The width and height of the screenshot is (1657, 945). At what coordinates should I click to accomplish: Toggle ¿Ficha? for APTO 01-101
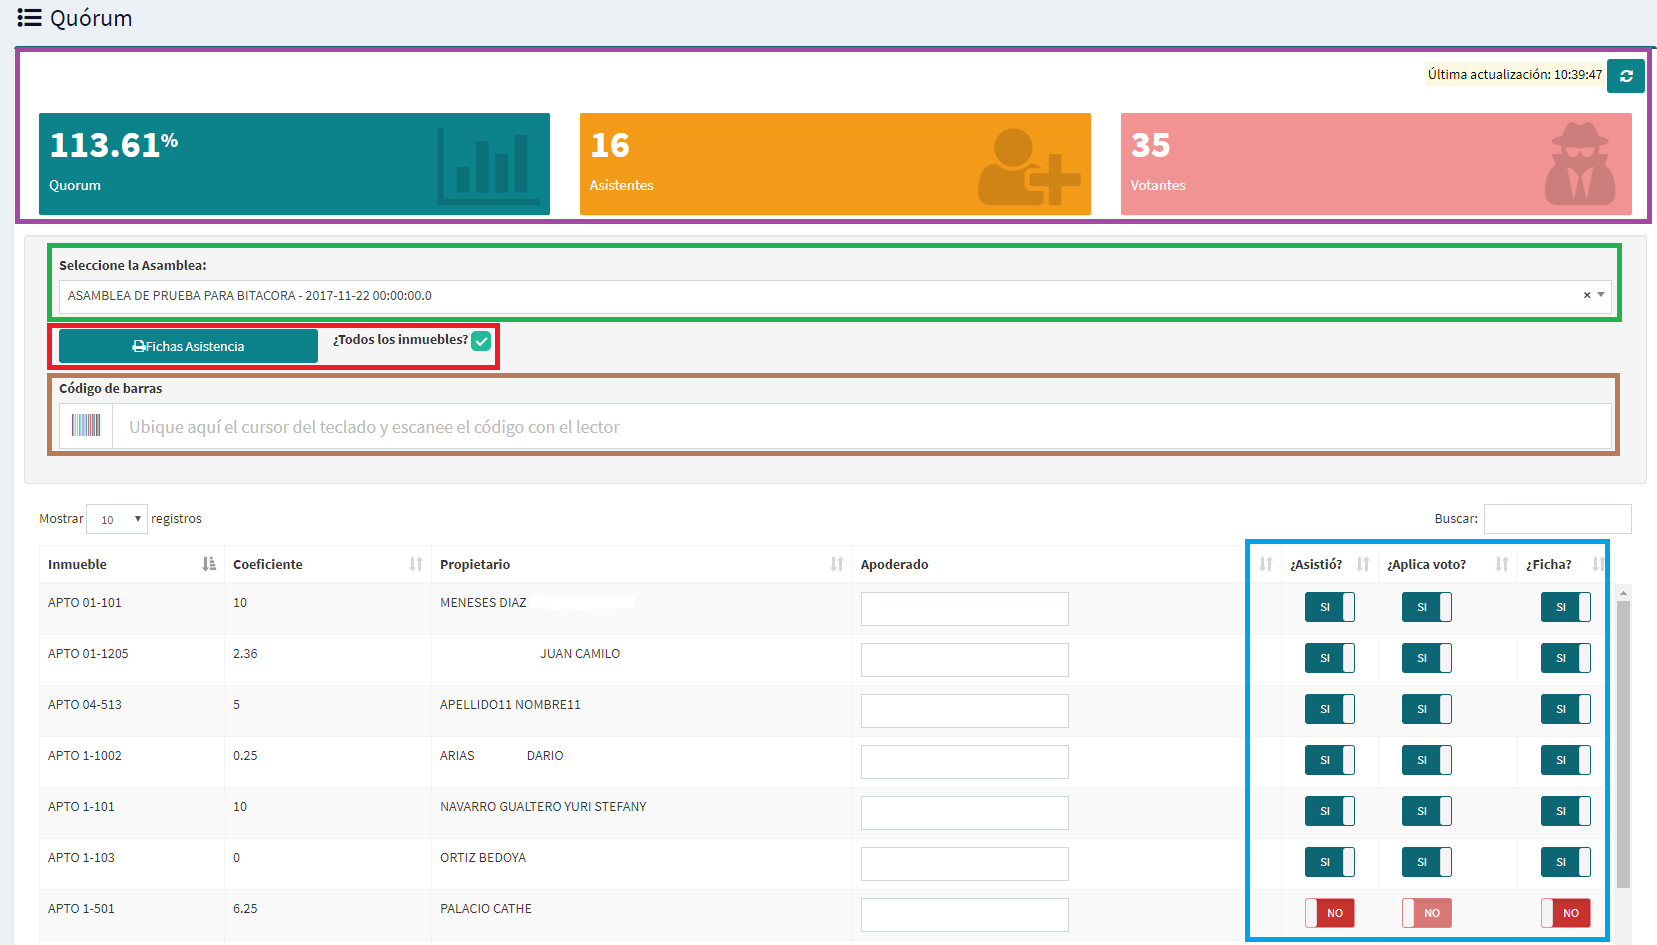tap(1565, 607)
